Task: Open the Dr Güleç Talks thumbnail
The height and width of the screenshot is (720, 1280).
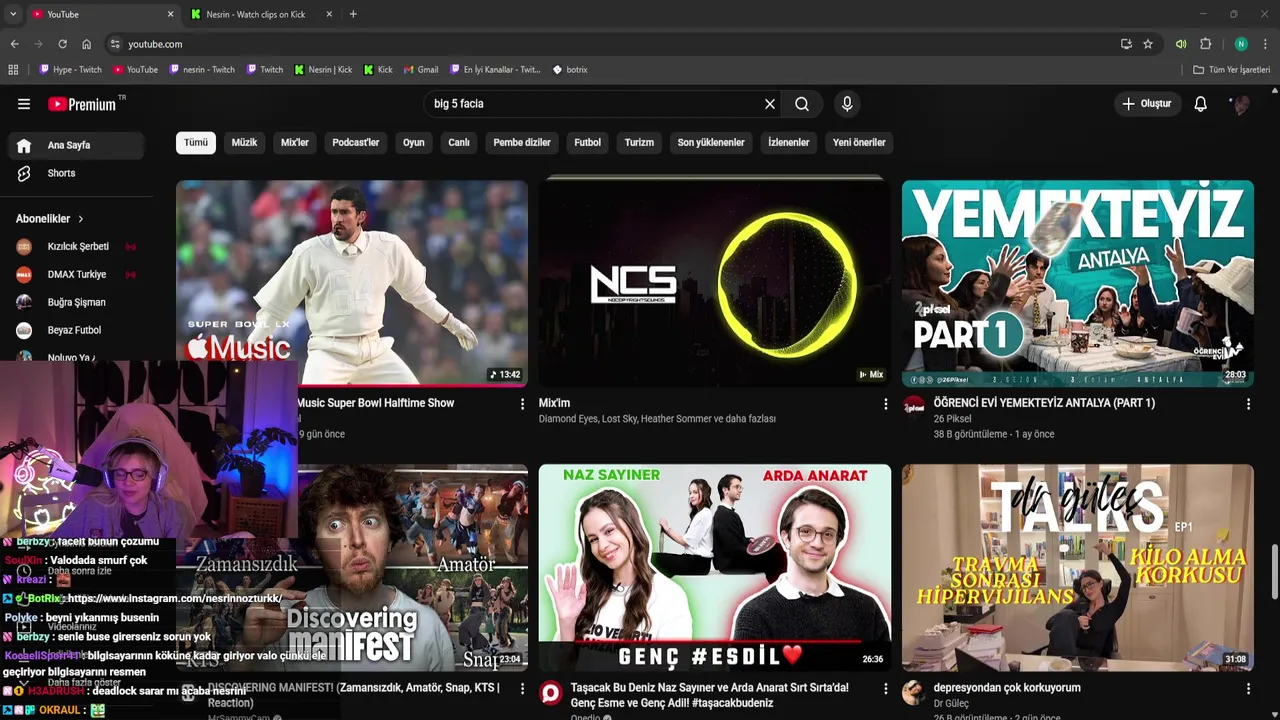Action: coord(1077,567)
